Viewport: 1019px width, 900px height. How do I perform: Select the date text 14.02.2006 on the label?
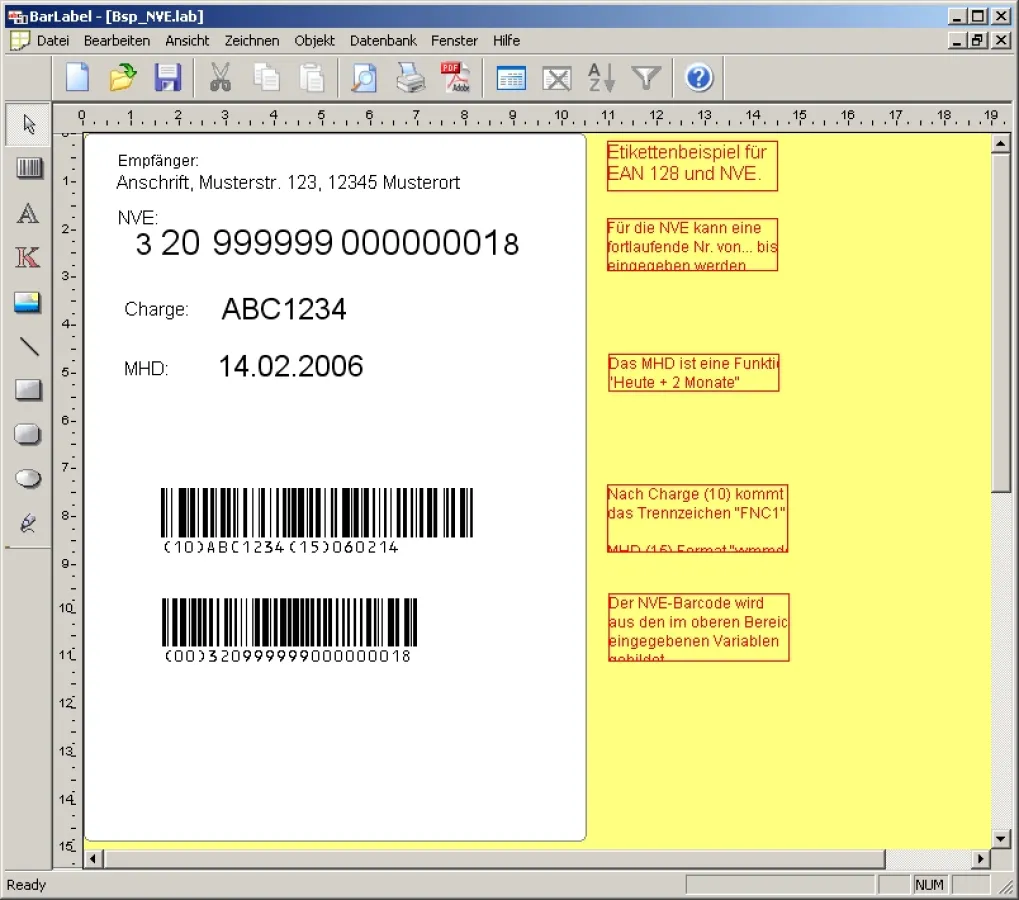point(291,367)
